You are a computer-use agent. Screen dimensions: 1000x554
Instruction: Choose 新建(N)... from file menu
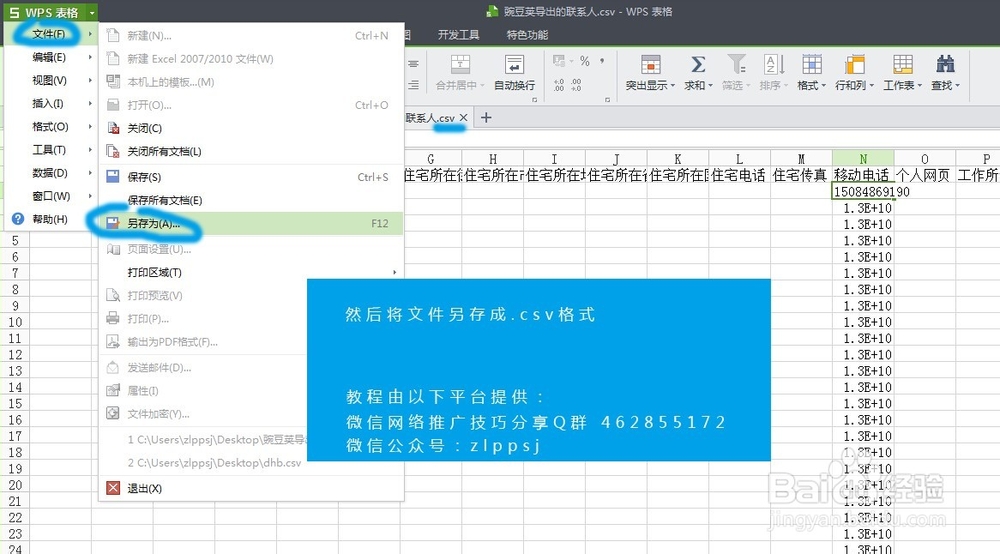click(x=251, y=36)
